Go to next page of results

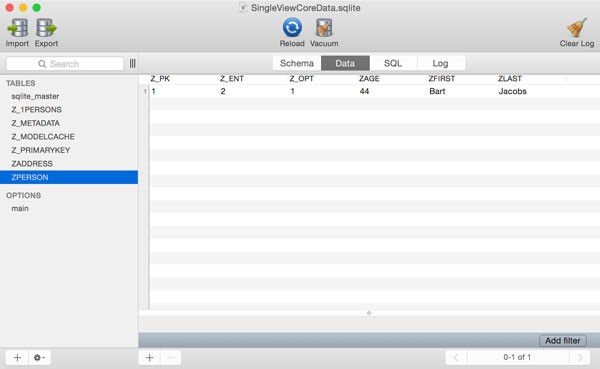tap(580, 358)
